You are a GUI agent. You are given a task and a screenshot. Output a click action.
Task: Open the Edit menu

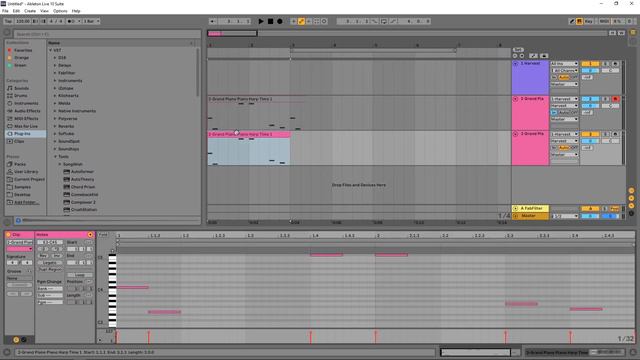[16, 11]
